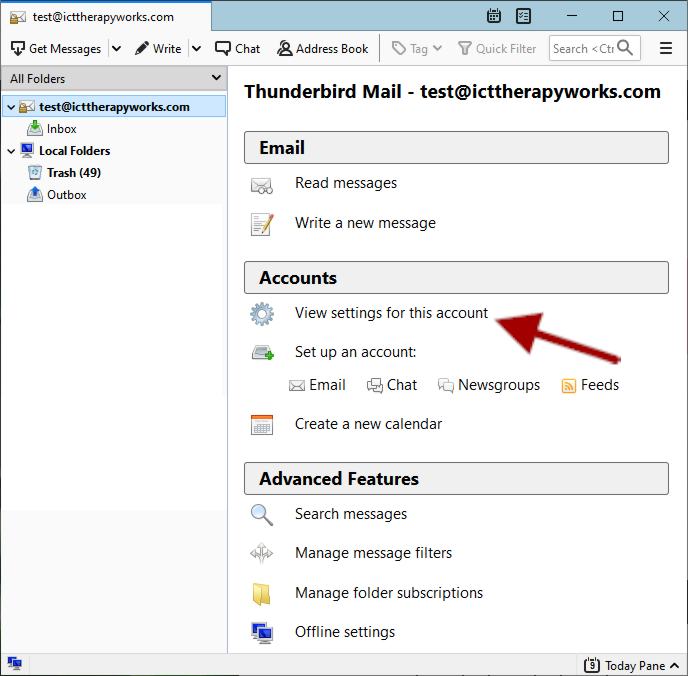The image size is (688, 676).
Task: Open the Inbox folder
Action: click(61, 129)
